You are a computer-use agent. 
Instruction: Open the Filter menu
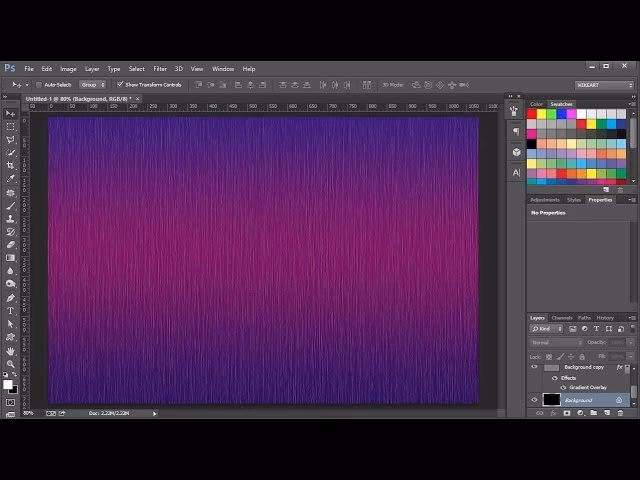160,69
